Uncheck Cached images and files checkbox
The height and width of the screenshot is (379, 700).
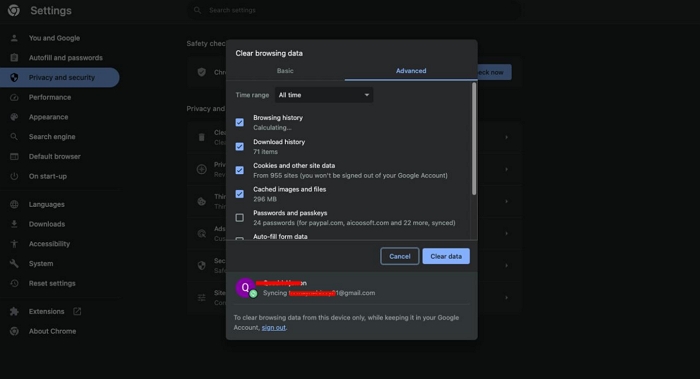[240, 194]
